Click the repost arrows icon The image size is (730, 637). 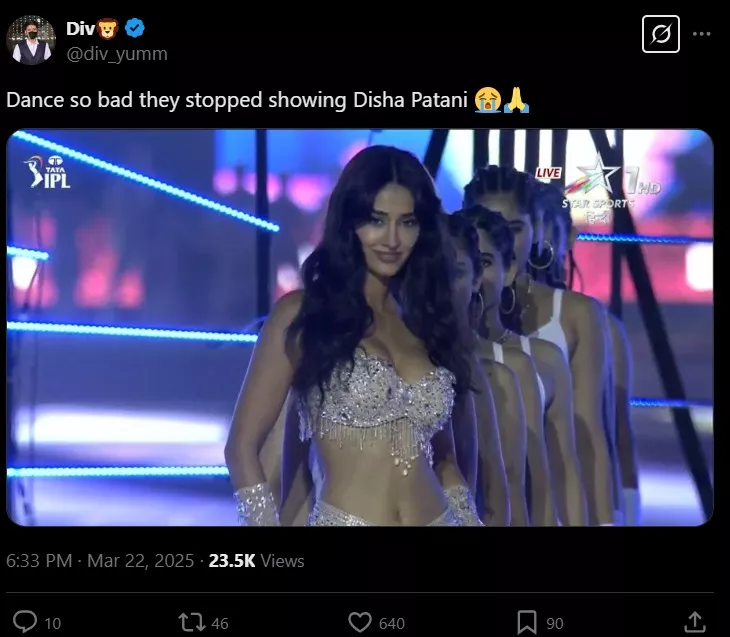(192, 622)
